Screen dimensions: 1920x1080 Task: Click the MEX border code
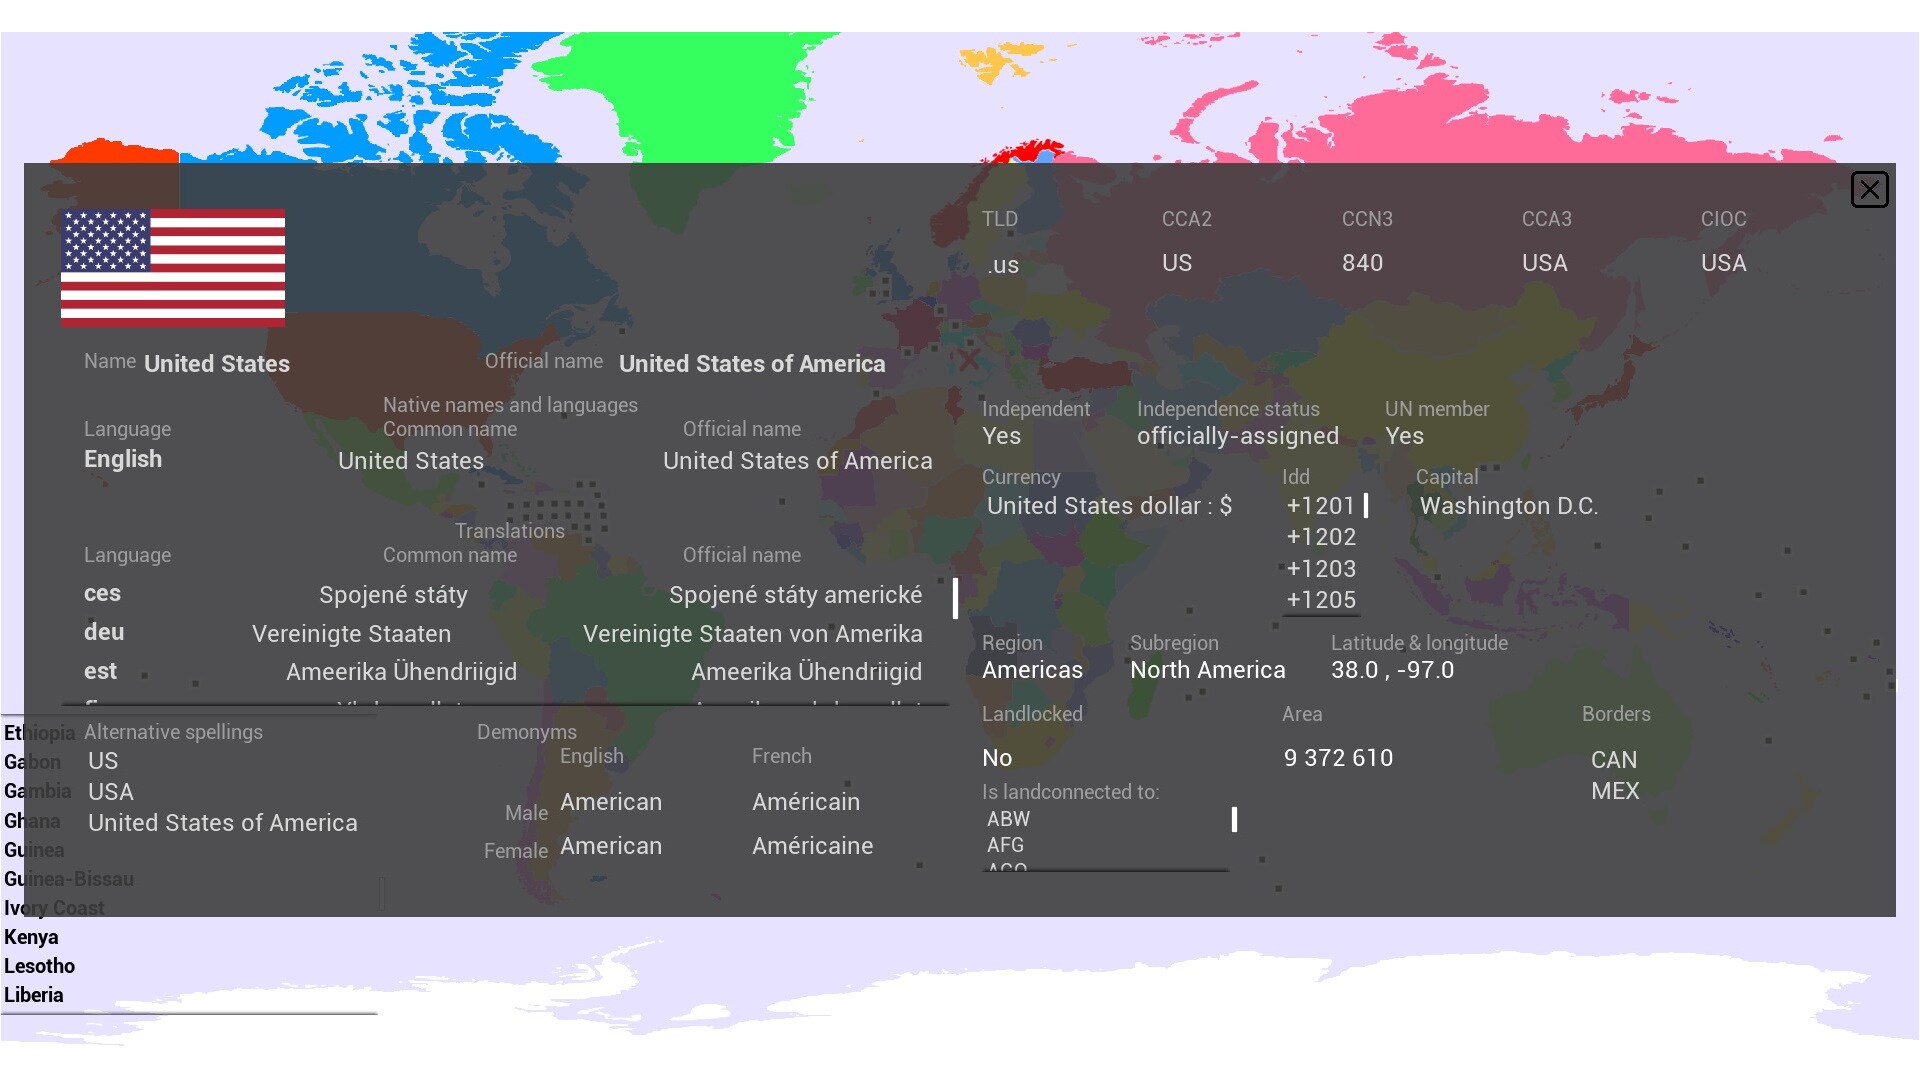[x=1615, y=791]
